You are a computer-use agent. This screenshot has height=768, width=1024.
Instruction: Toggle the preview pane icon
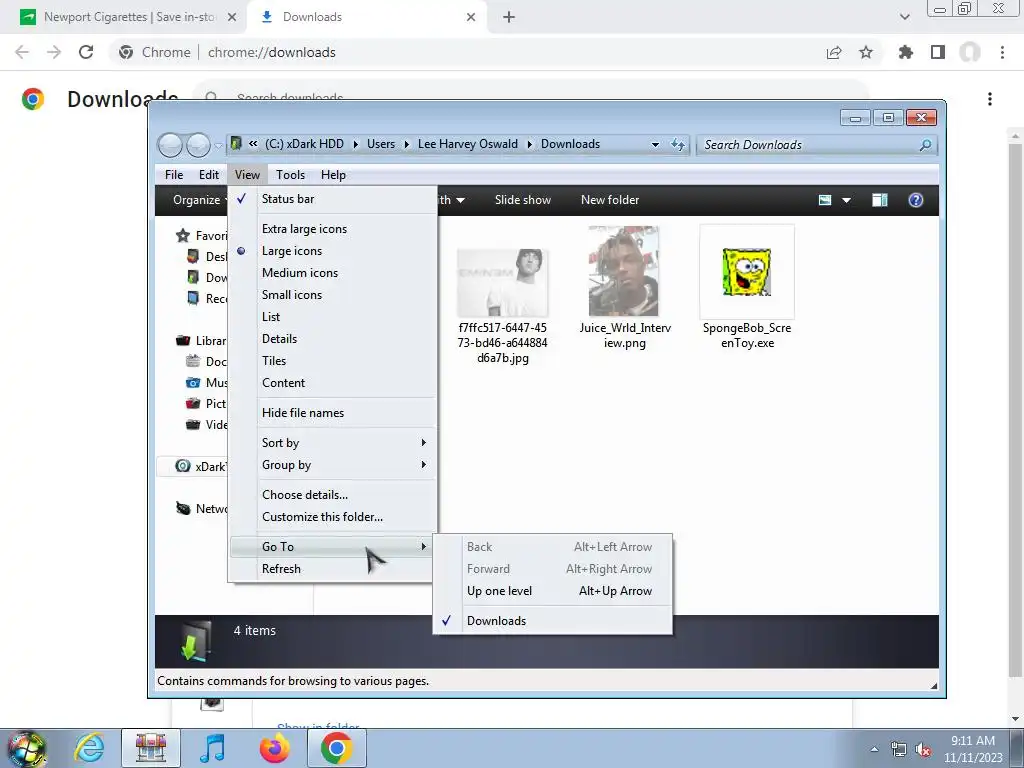coord(880,200)
